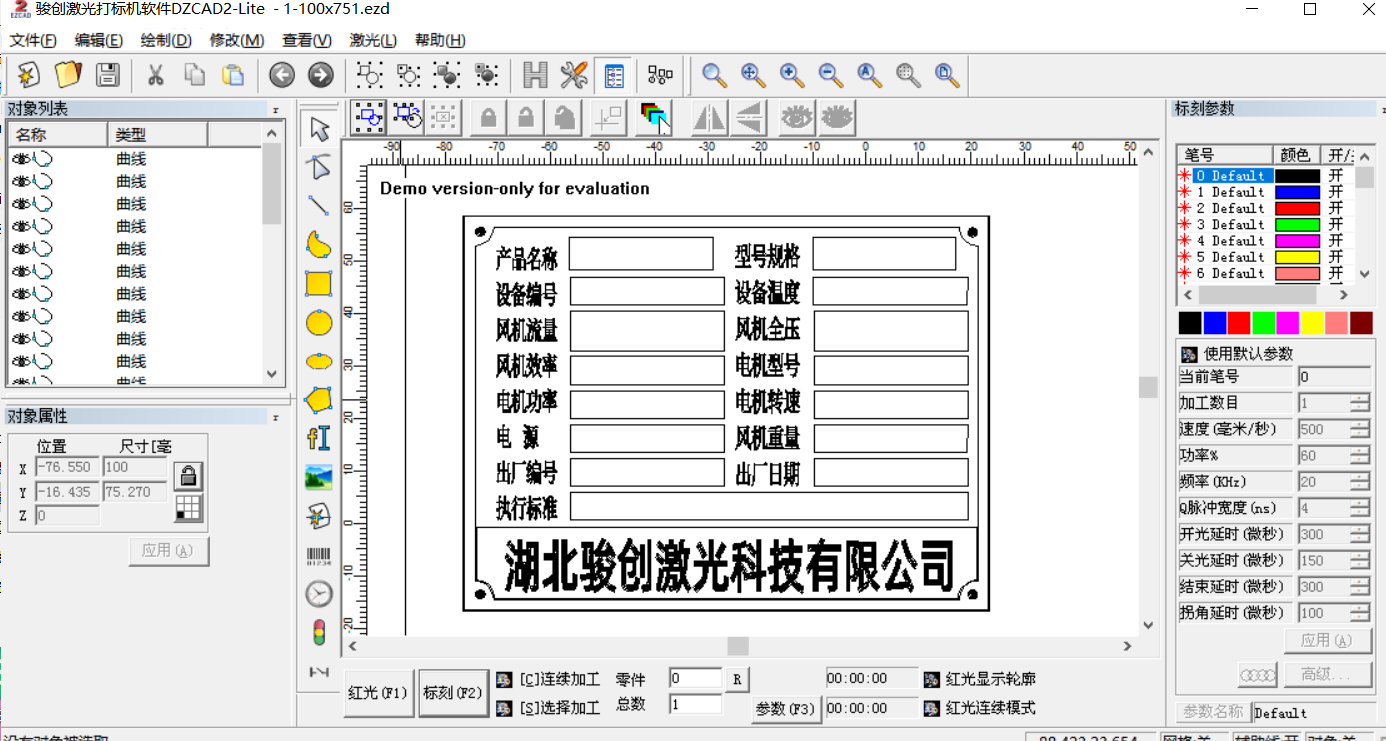1386x741 pixels.
Task: Select the Timer clock tool
Action: click(319, 594)
